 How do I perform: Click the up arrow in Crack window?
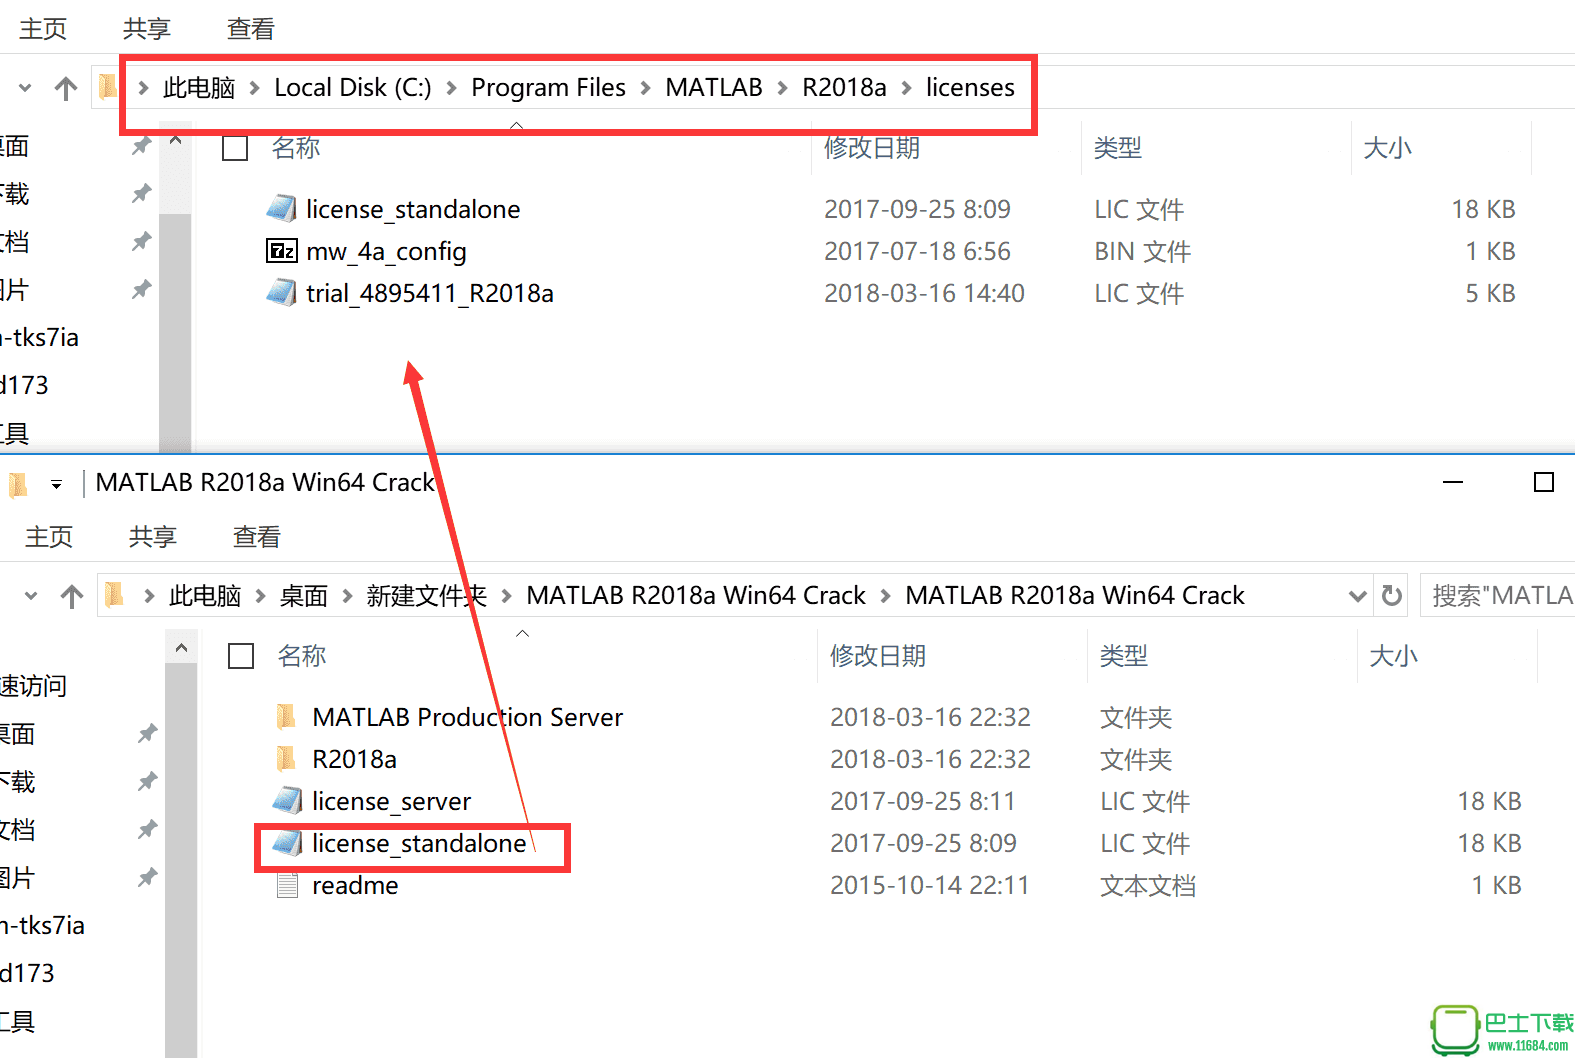pos(72,597)
